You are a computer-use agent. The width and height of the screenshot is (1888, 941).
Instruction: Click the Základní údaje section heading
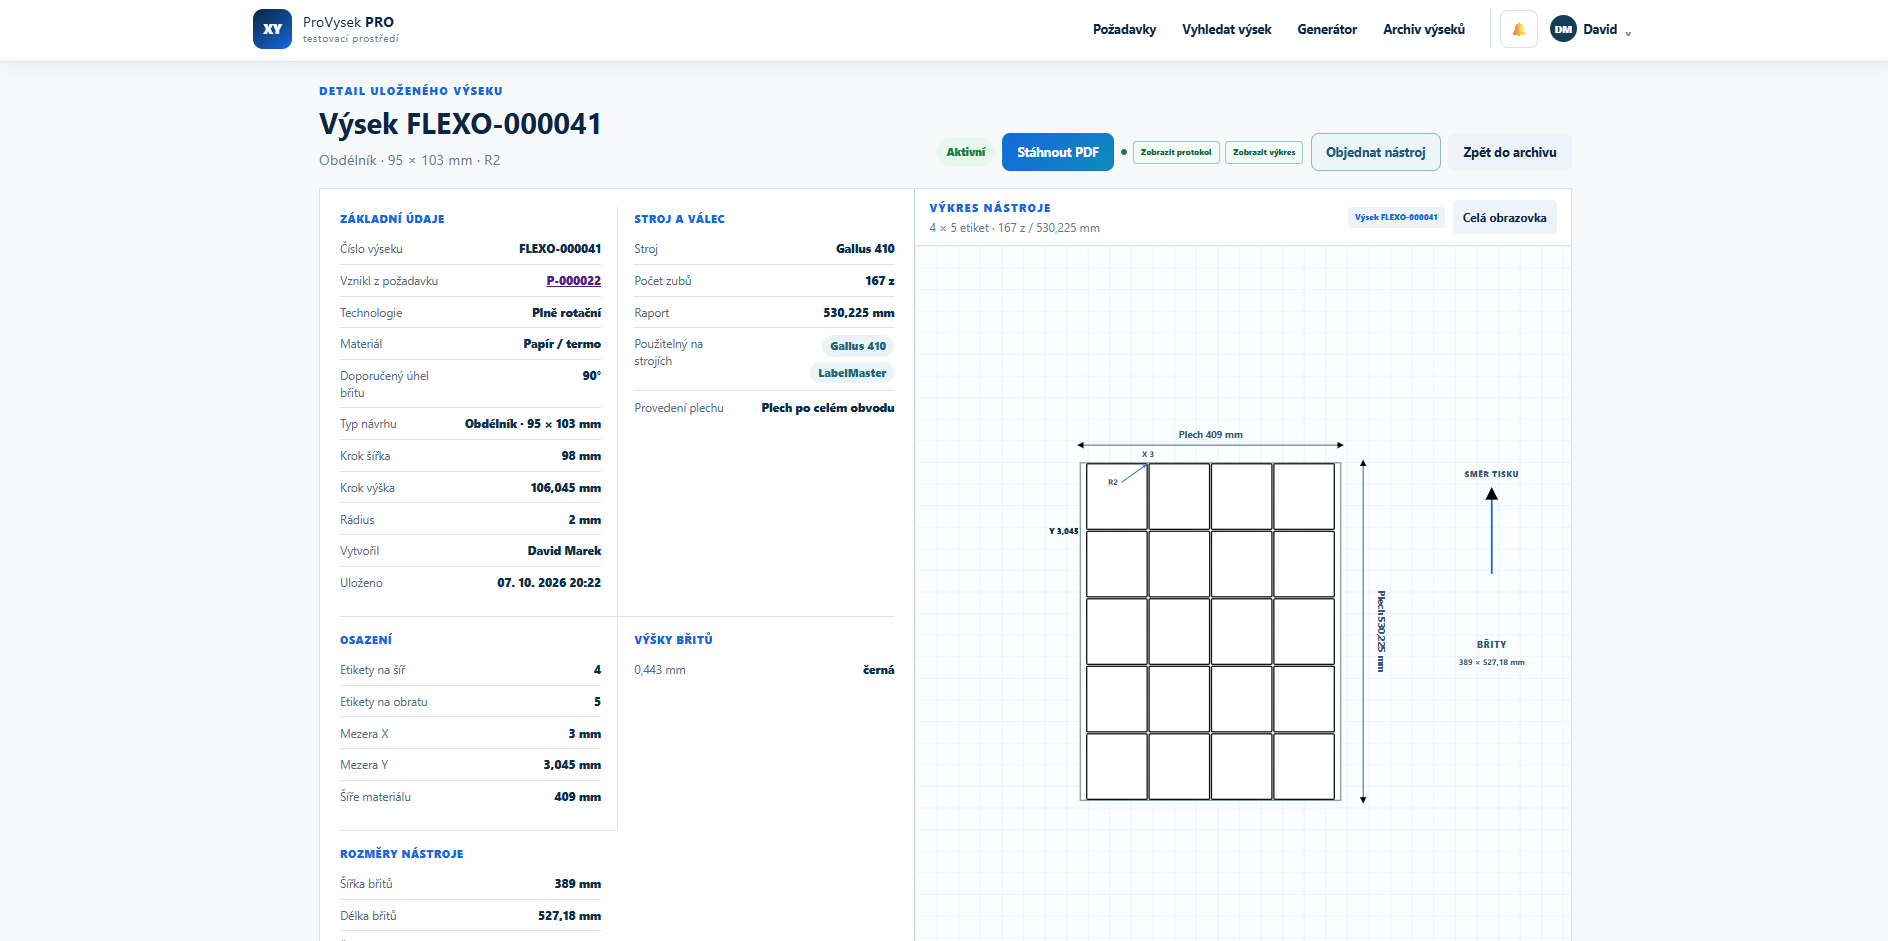(x=392, y=219)
